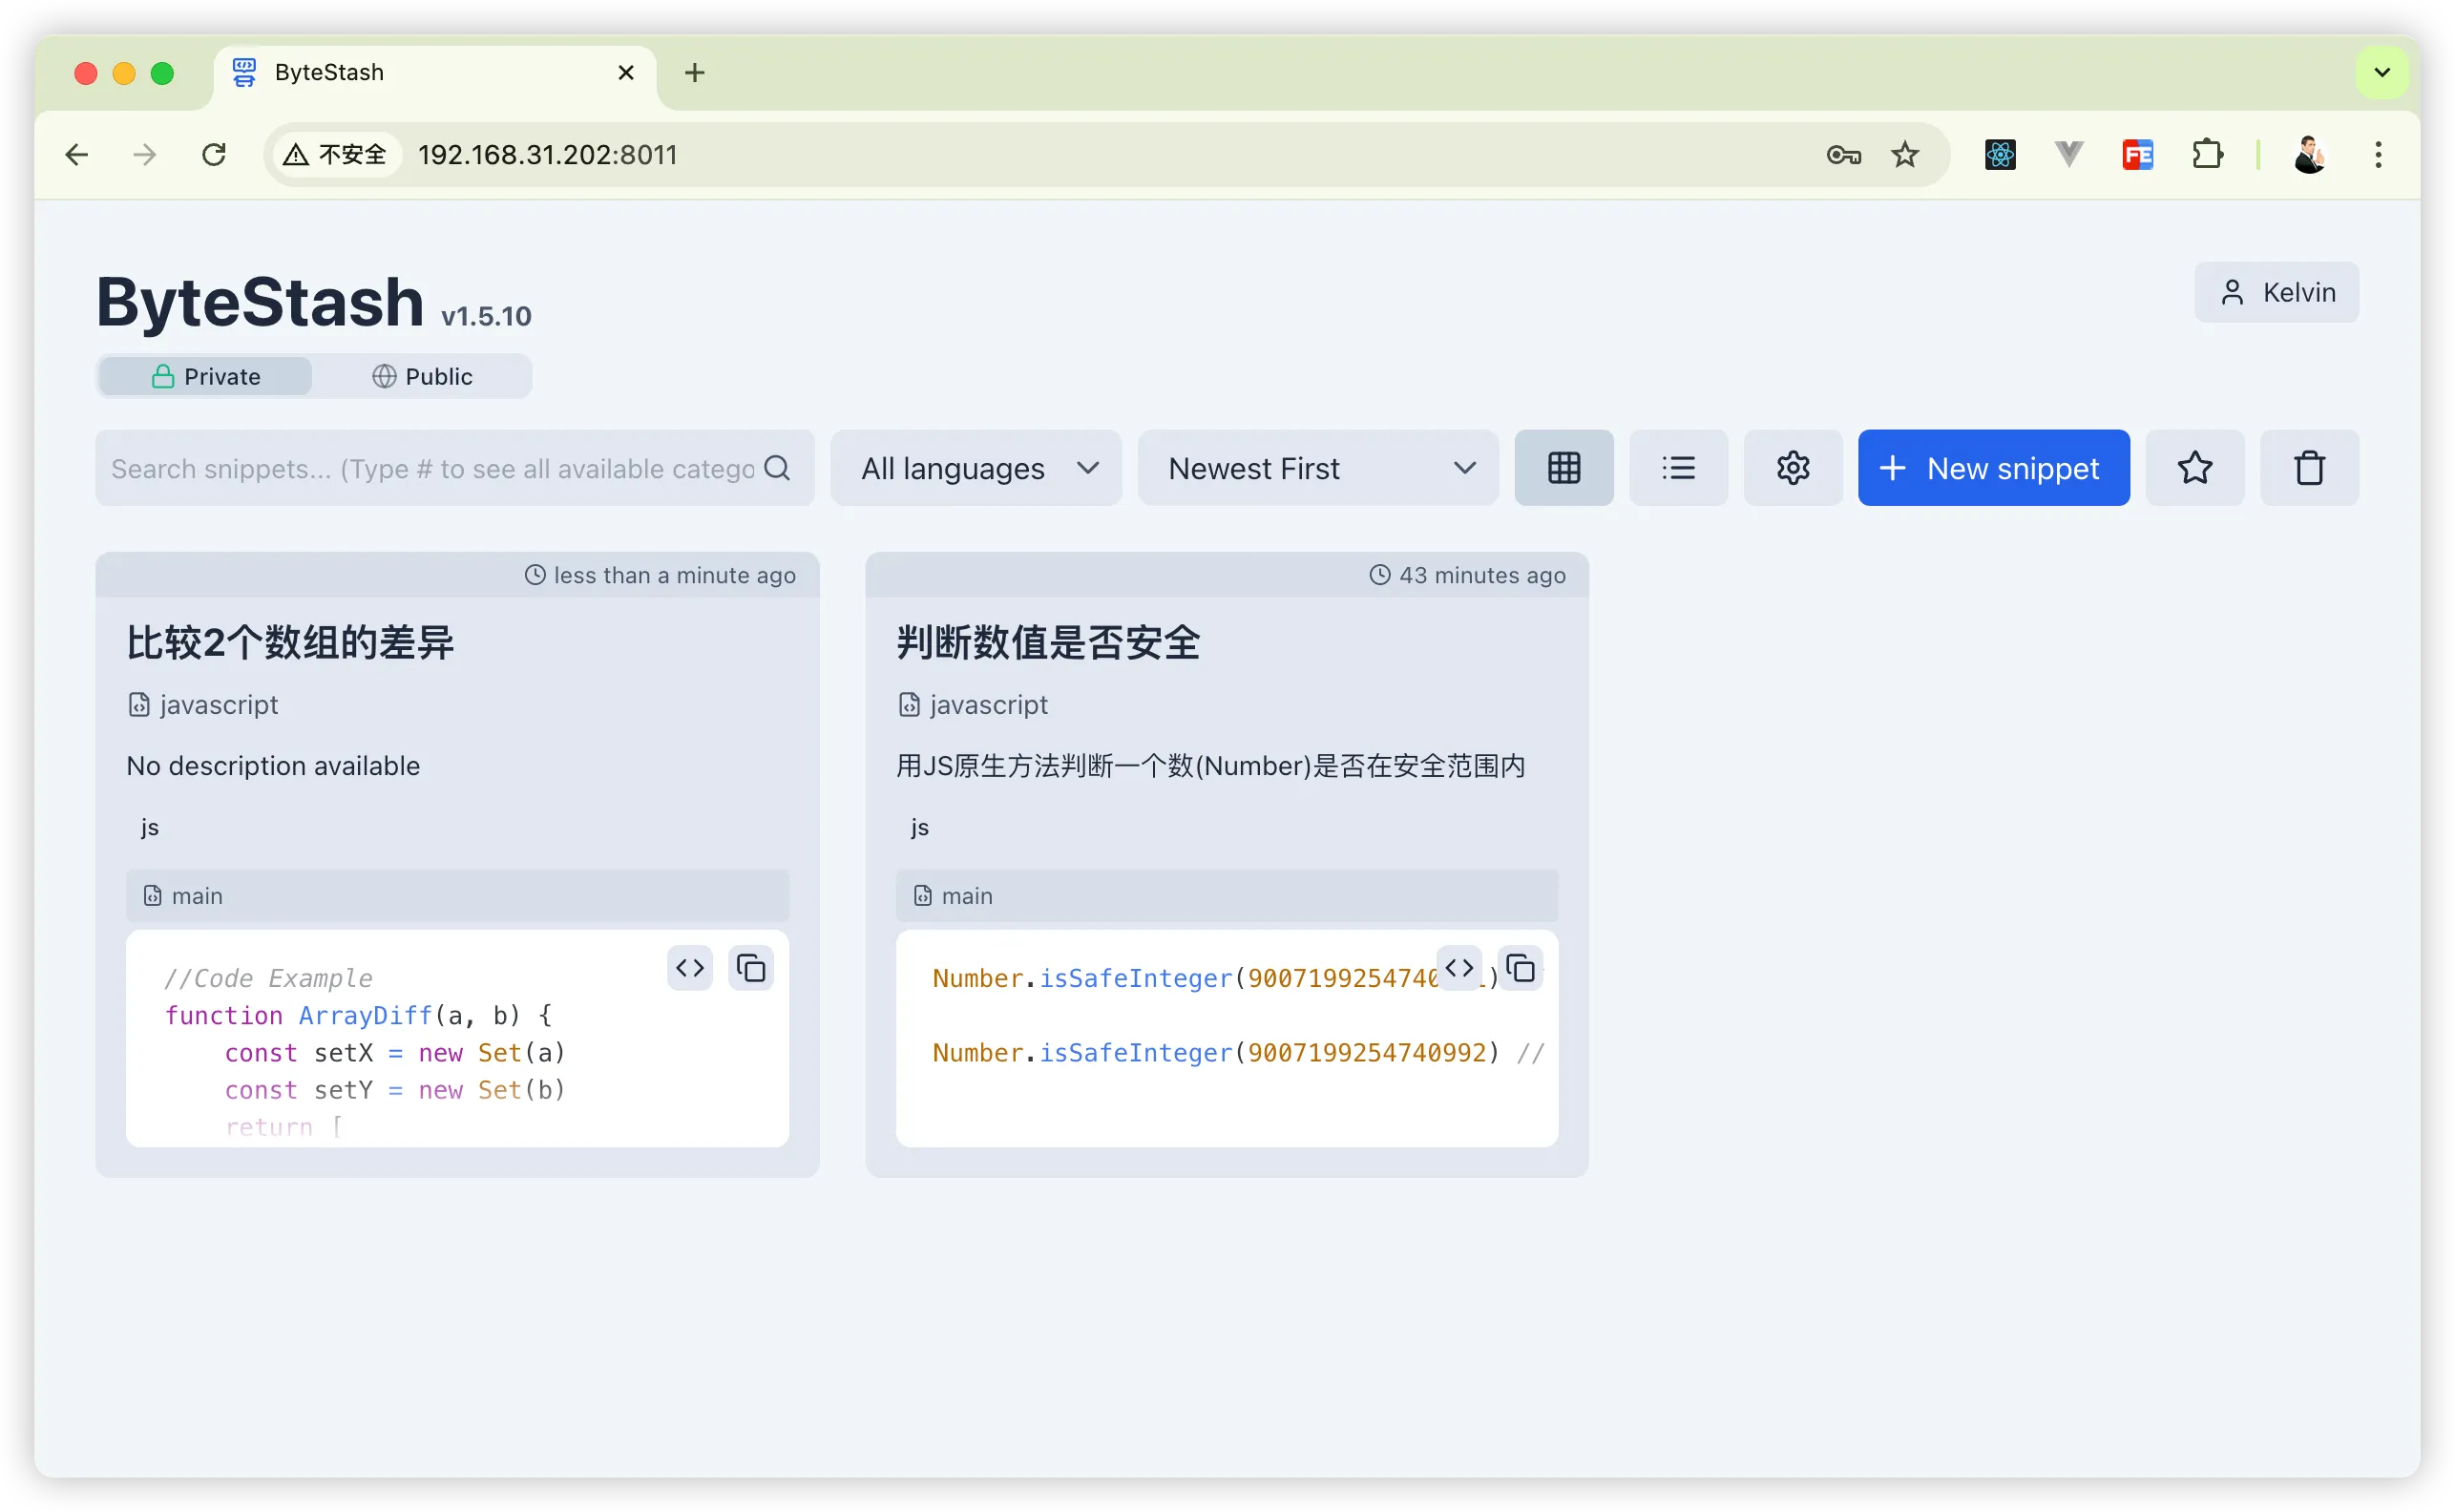2455x1512 pixels.
Task: Open the settings gear
Action: click(1793, 468)
